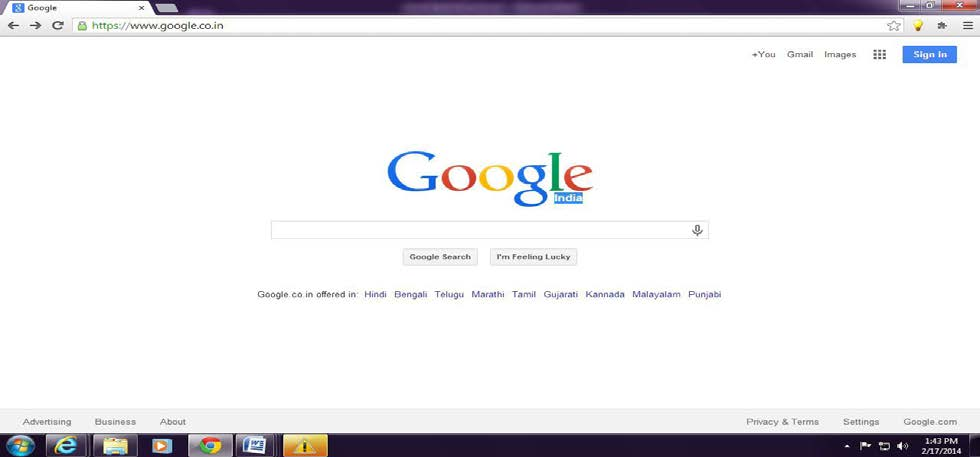The width and height of the screenshot is (980, 457).
Task: Bookmark this page with the star icon
Action: tap(894, 26)
